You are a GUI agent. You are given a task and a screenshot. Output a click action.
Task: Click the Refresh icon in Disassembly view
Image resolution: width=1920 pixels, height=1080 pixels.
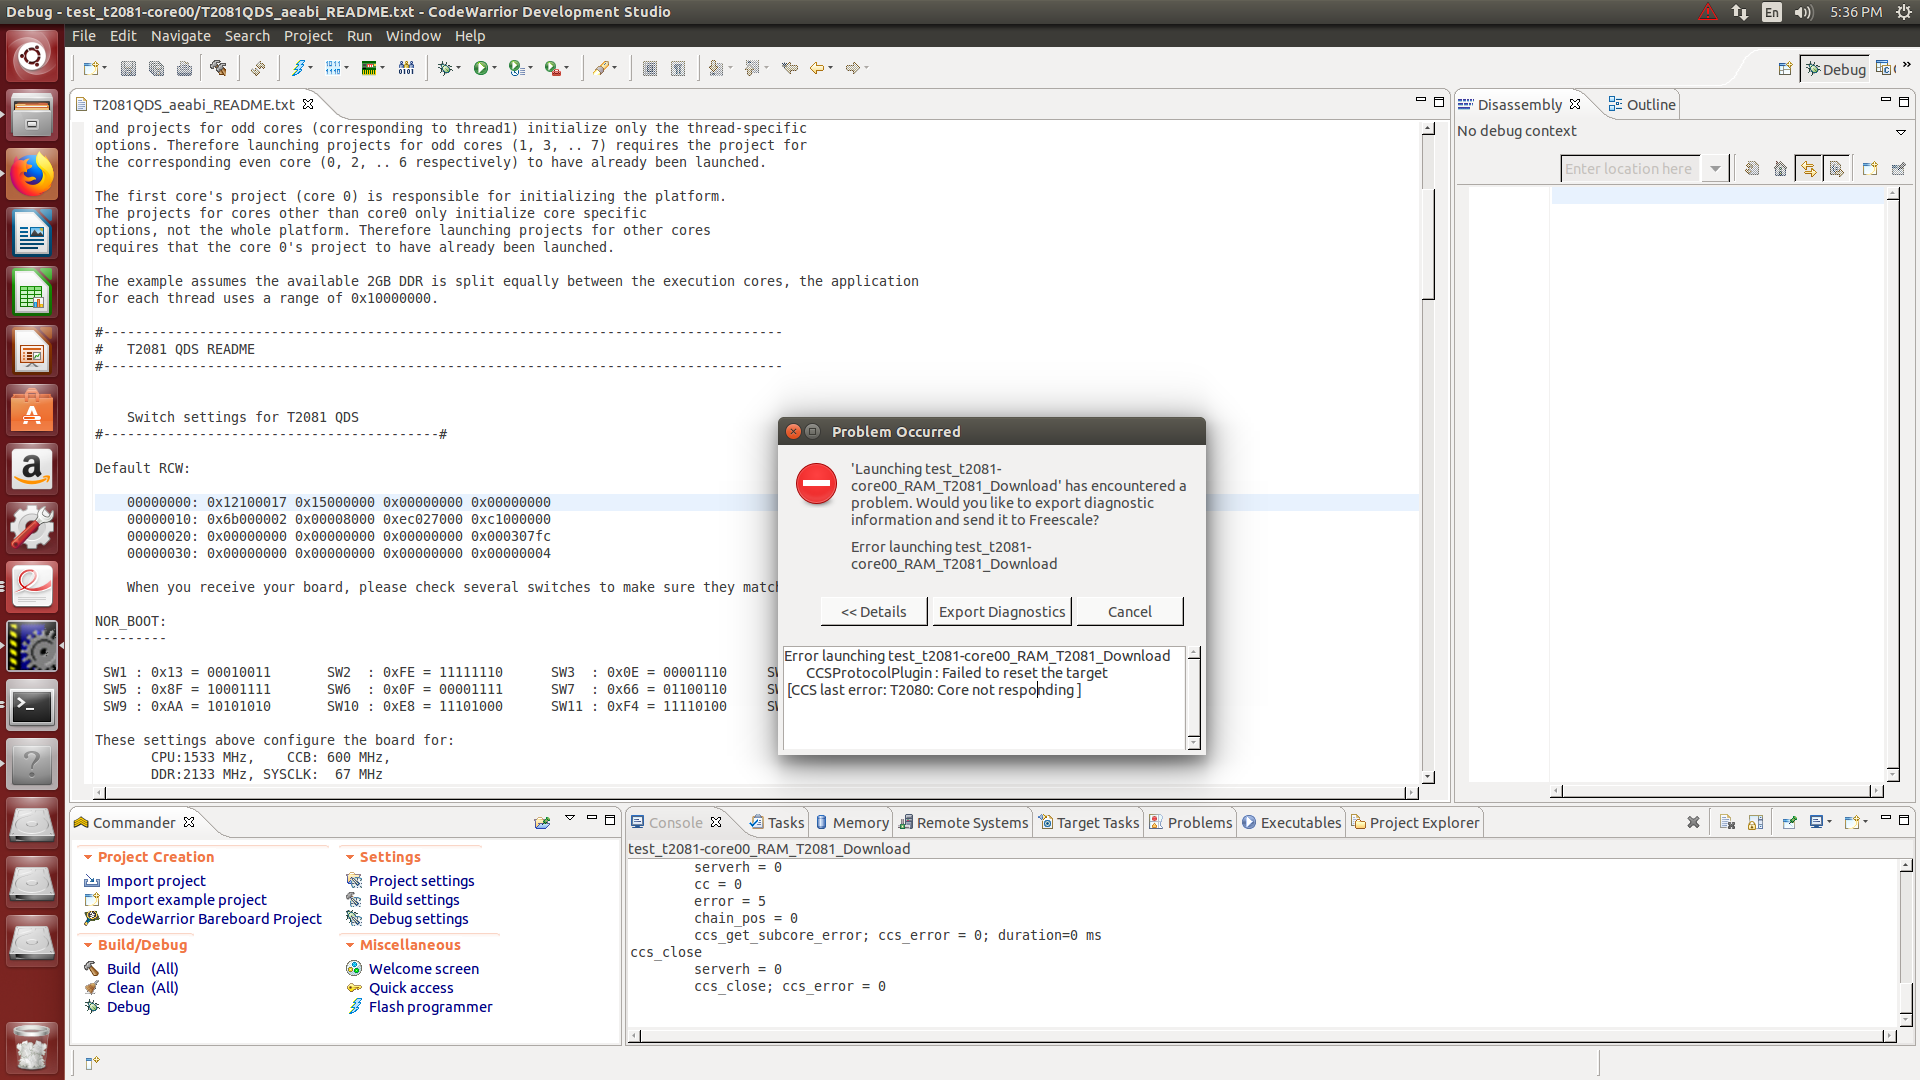[1752, 169]
